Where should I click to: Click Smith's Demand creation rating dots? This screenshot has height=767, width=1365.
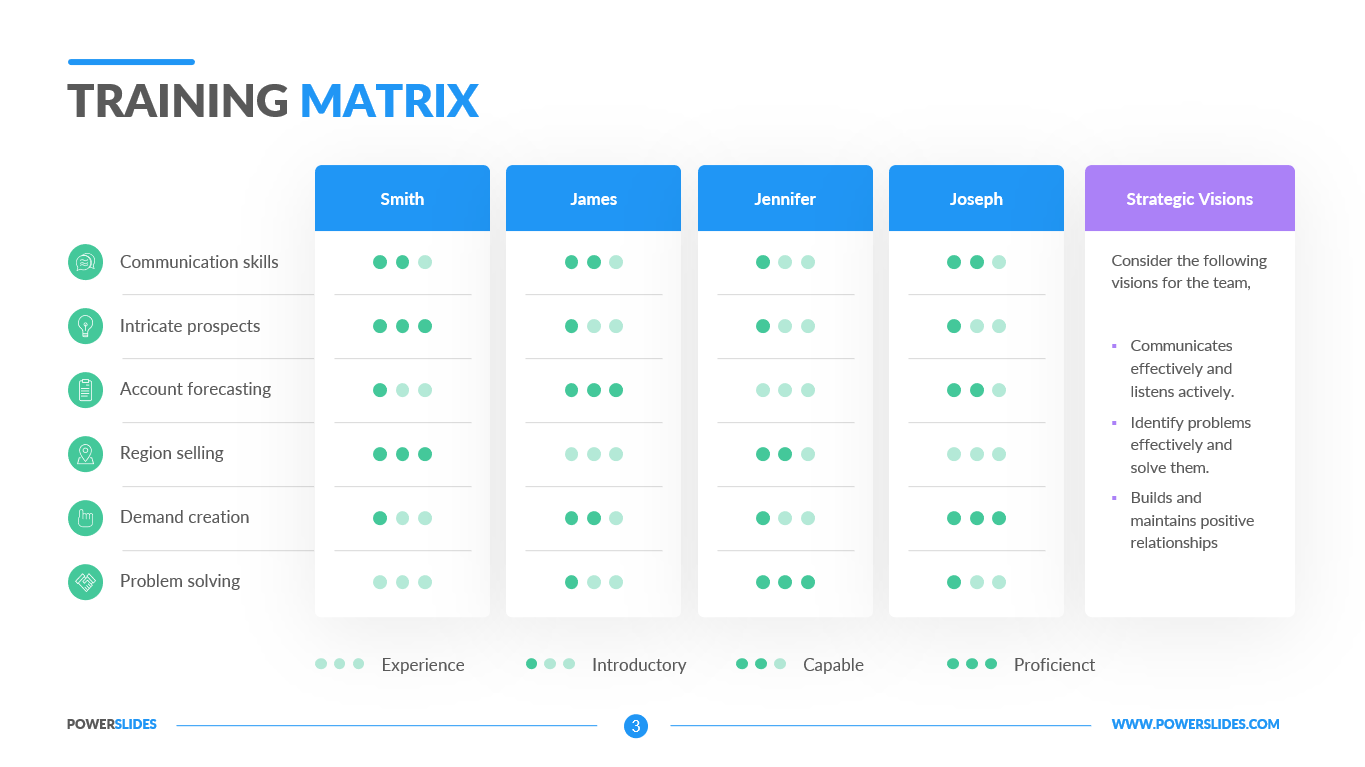coord(402,518)
